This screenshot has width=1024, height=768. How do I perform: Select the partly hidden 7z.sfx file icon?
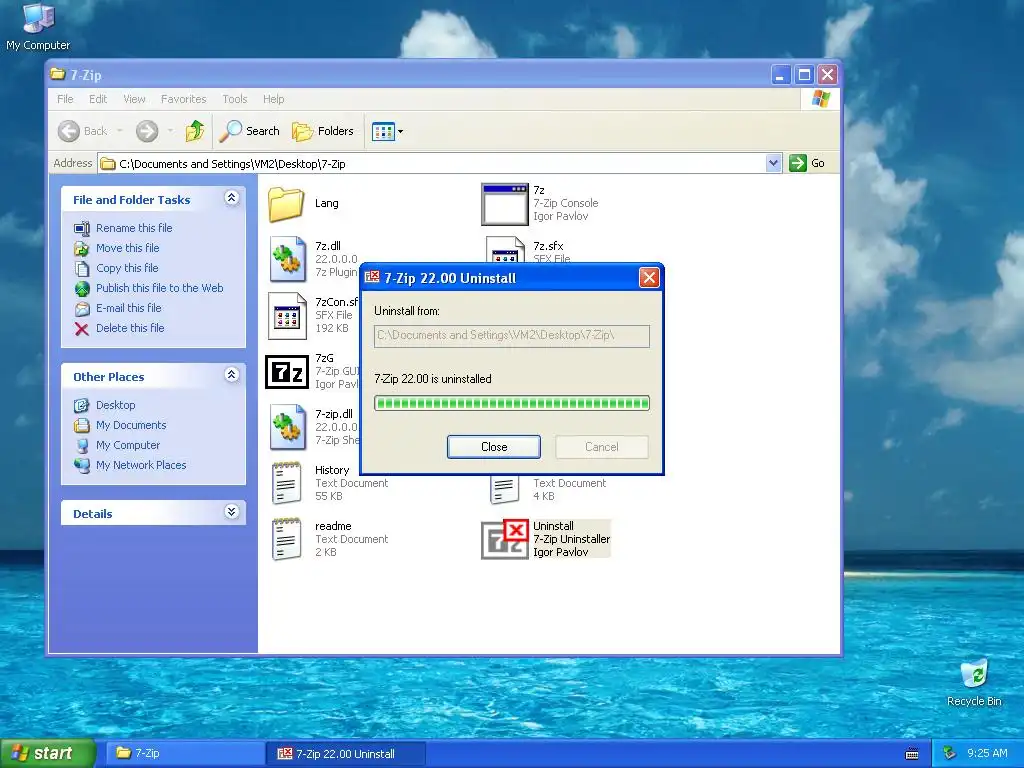coord(505,249)
